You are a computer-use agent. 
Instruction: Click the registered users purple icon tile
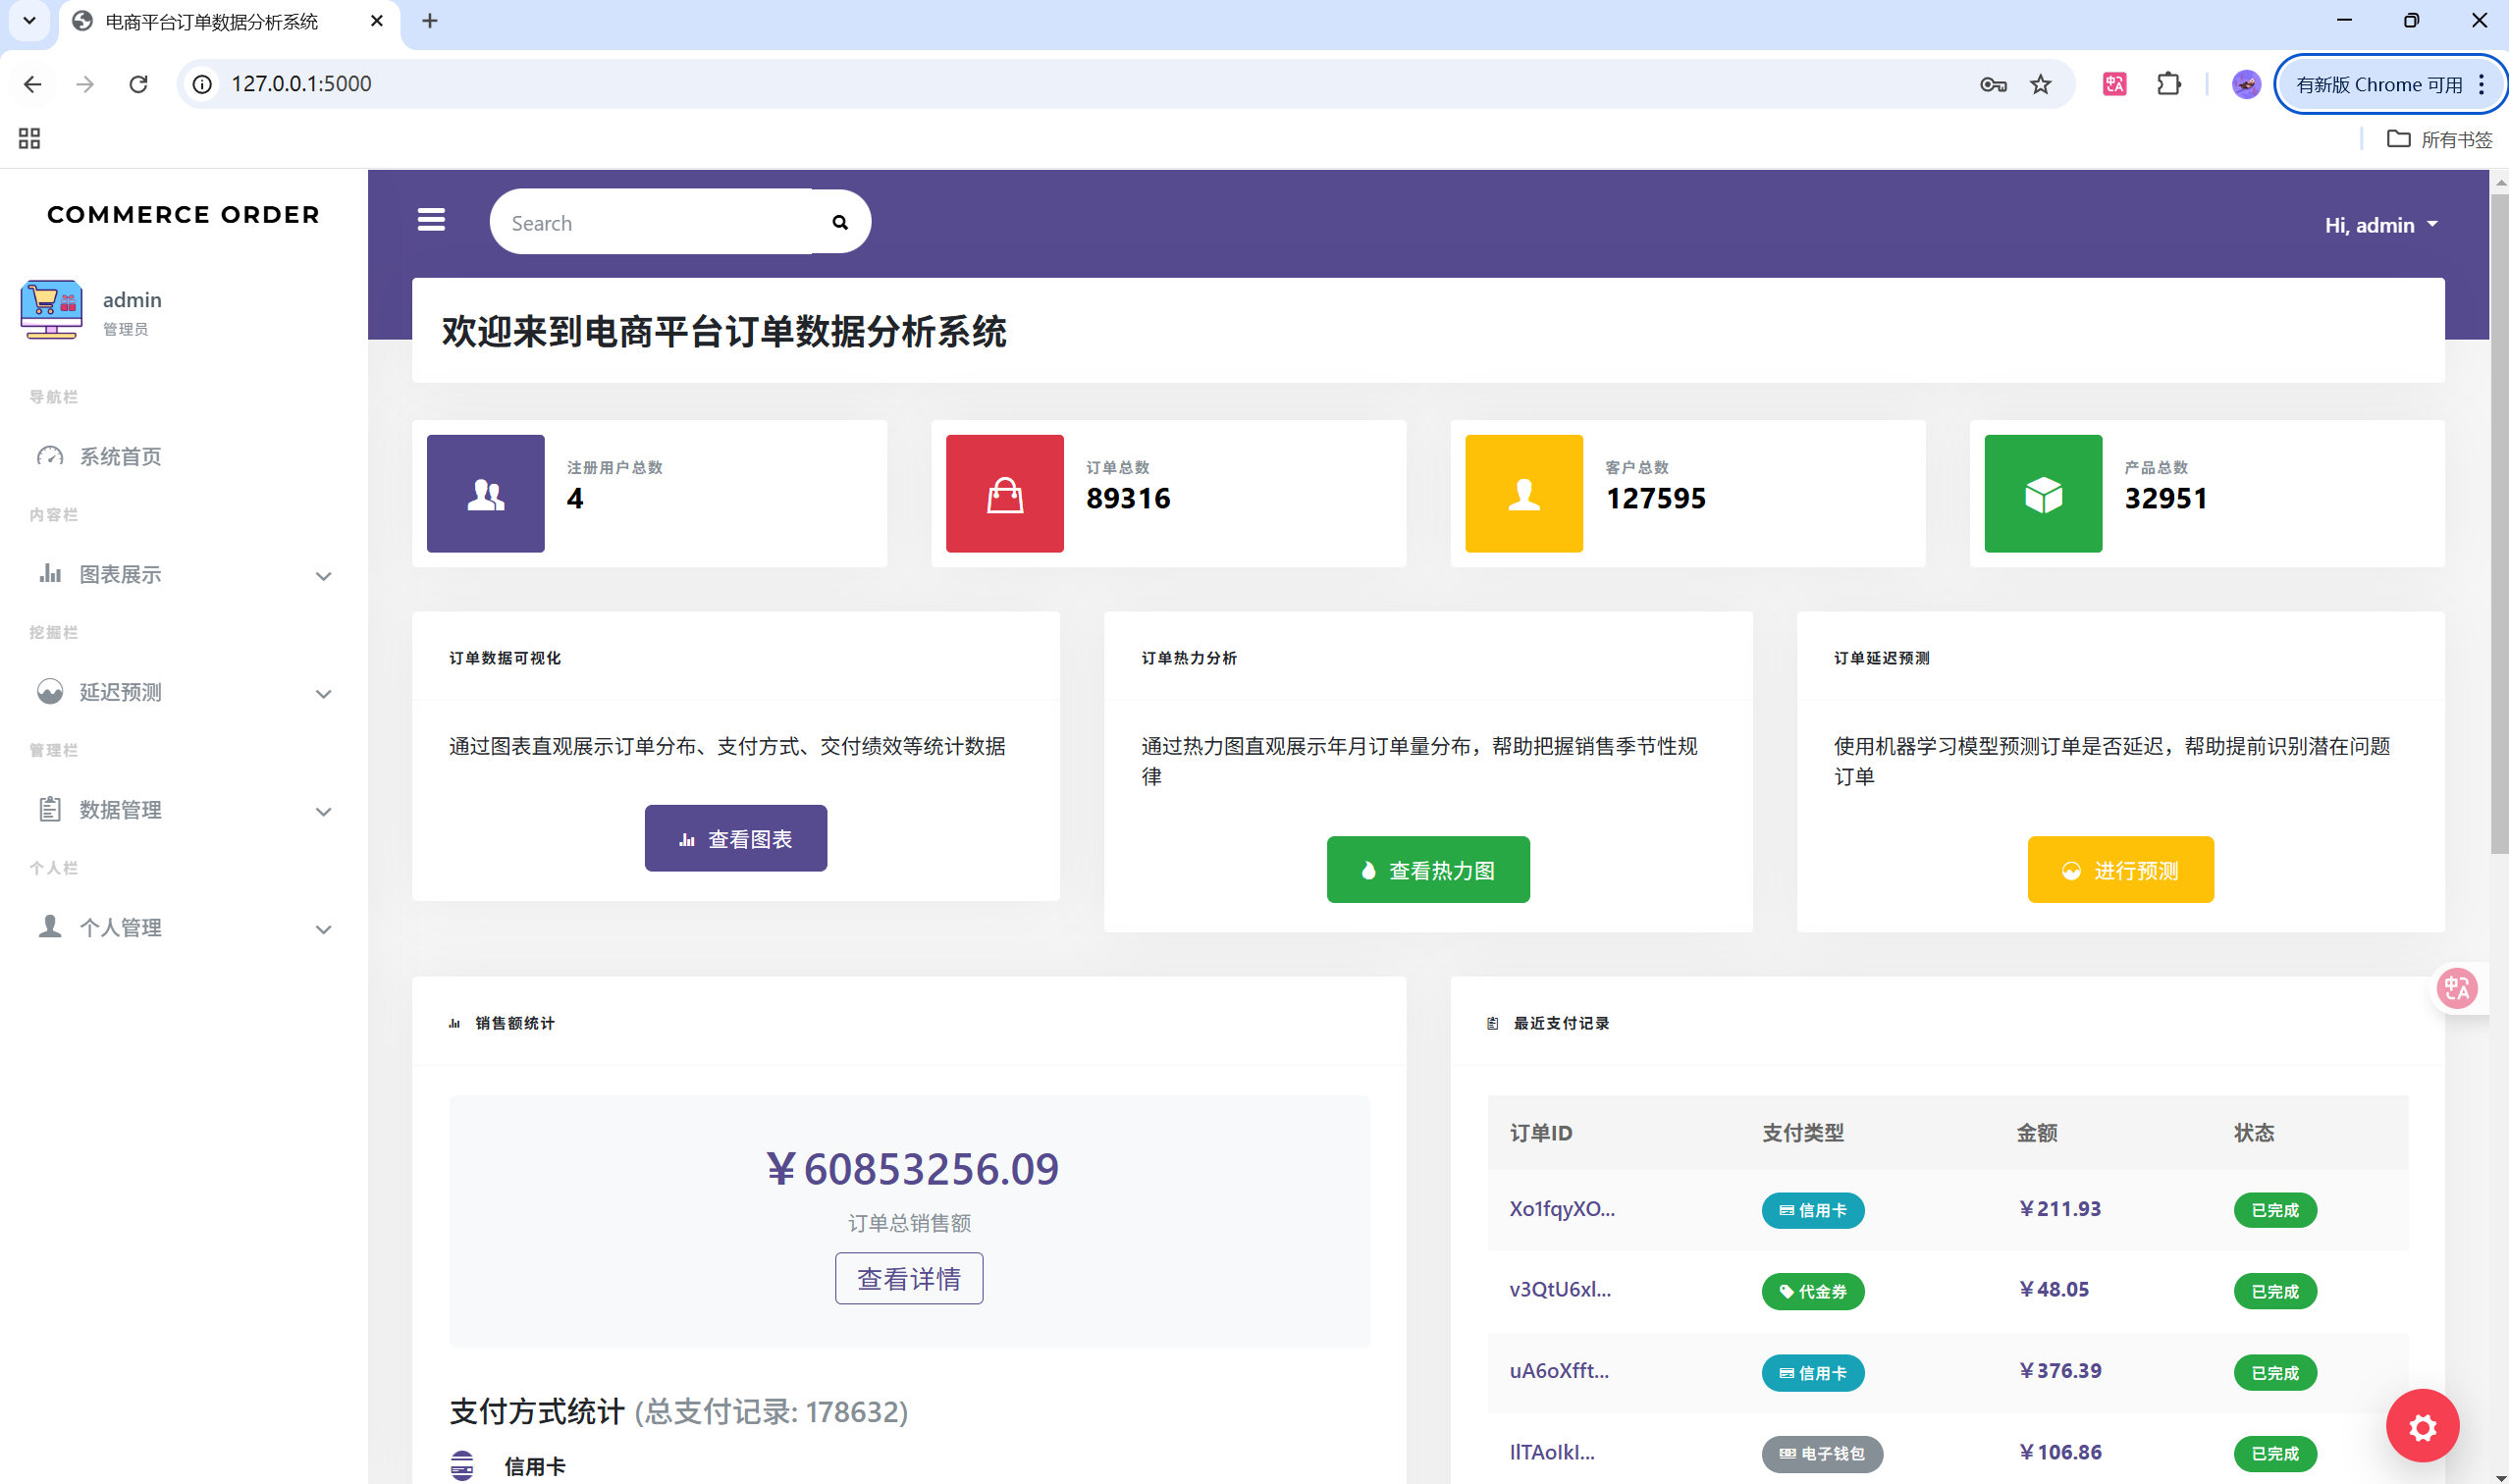point(485,494)
